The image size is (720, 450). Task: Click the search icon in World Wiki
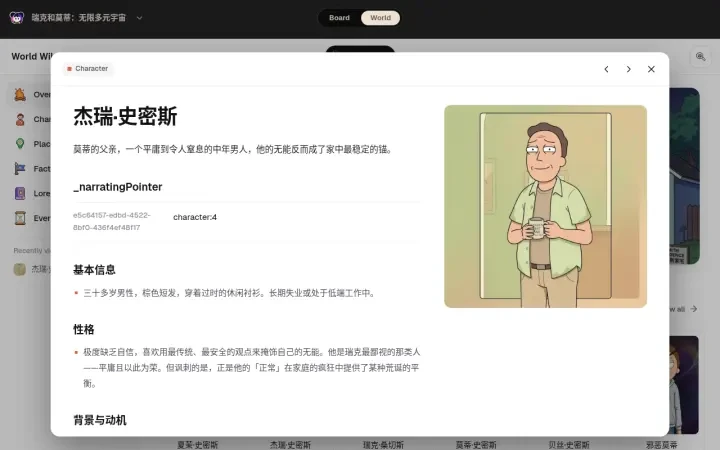click(x=700, y=56)
